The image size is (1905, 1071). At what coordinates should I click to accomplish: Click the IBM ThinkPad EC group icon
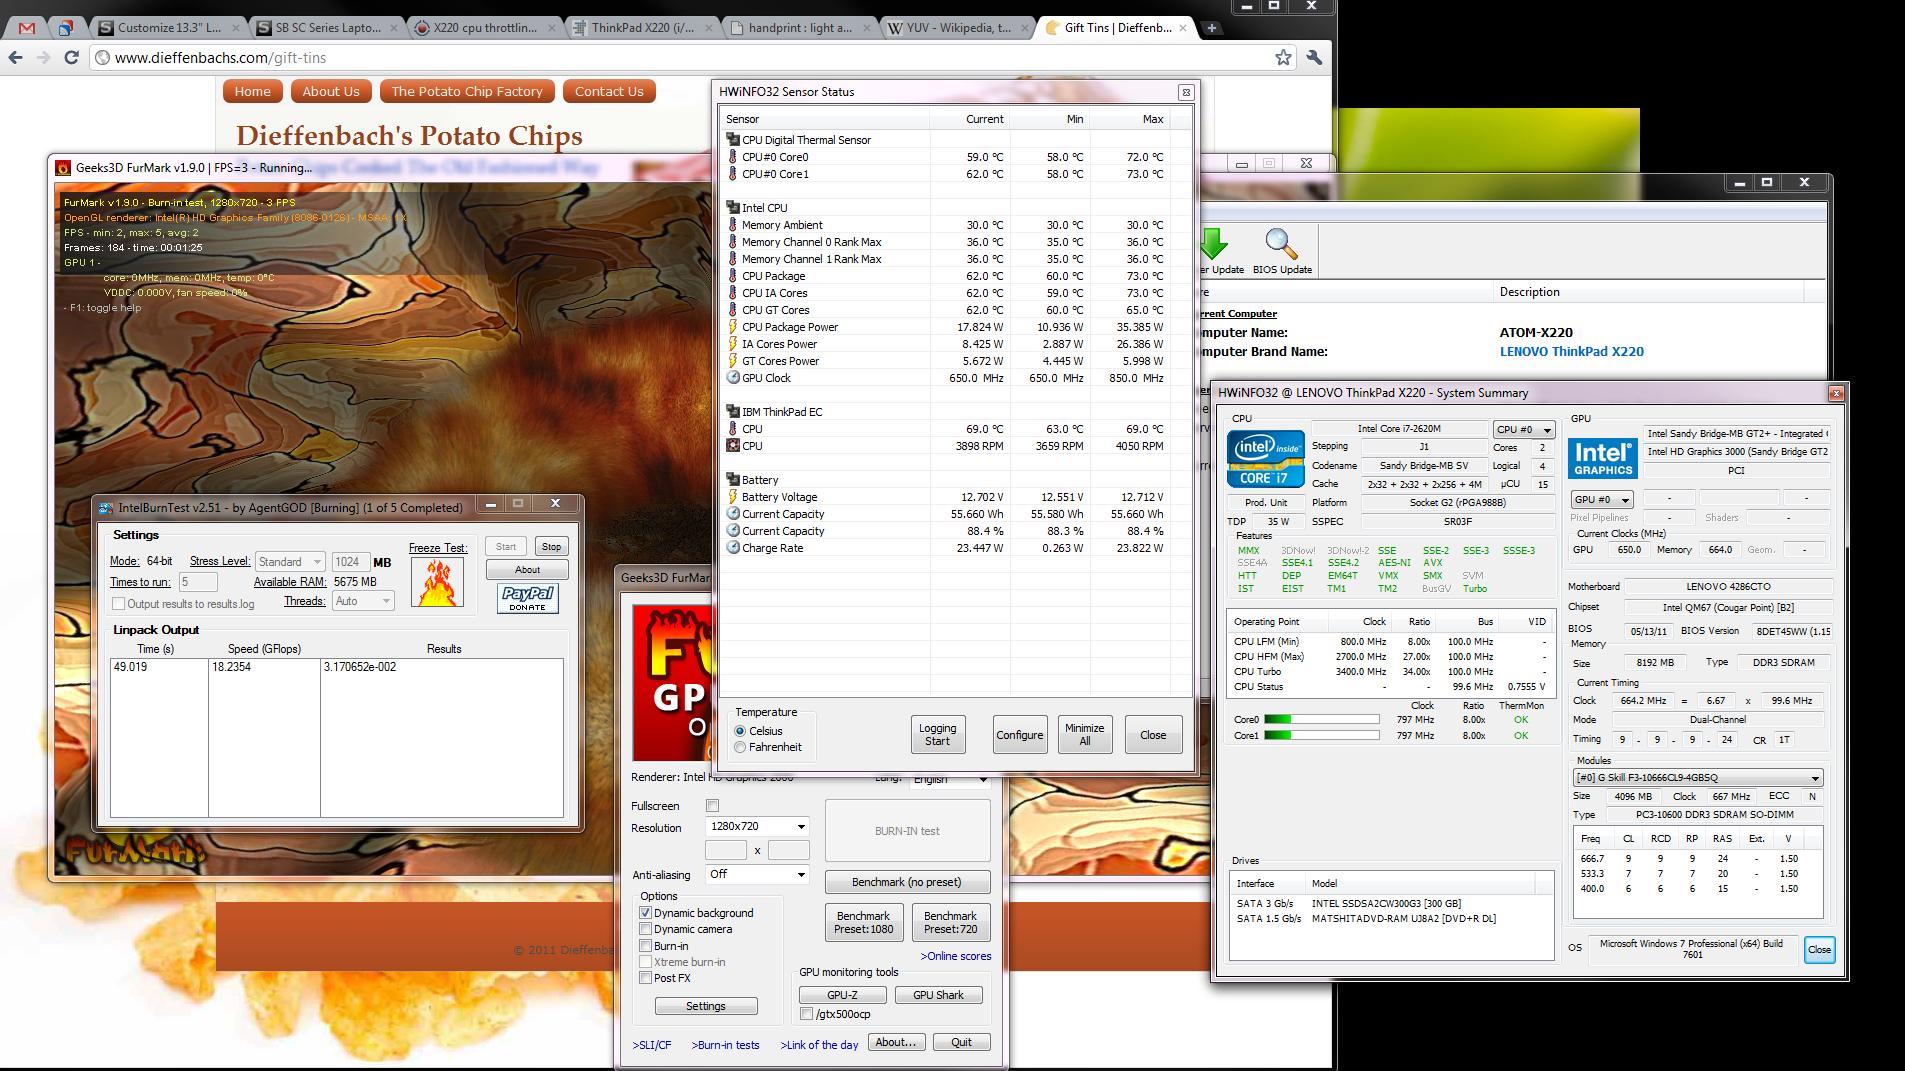[x=733, y=412]
